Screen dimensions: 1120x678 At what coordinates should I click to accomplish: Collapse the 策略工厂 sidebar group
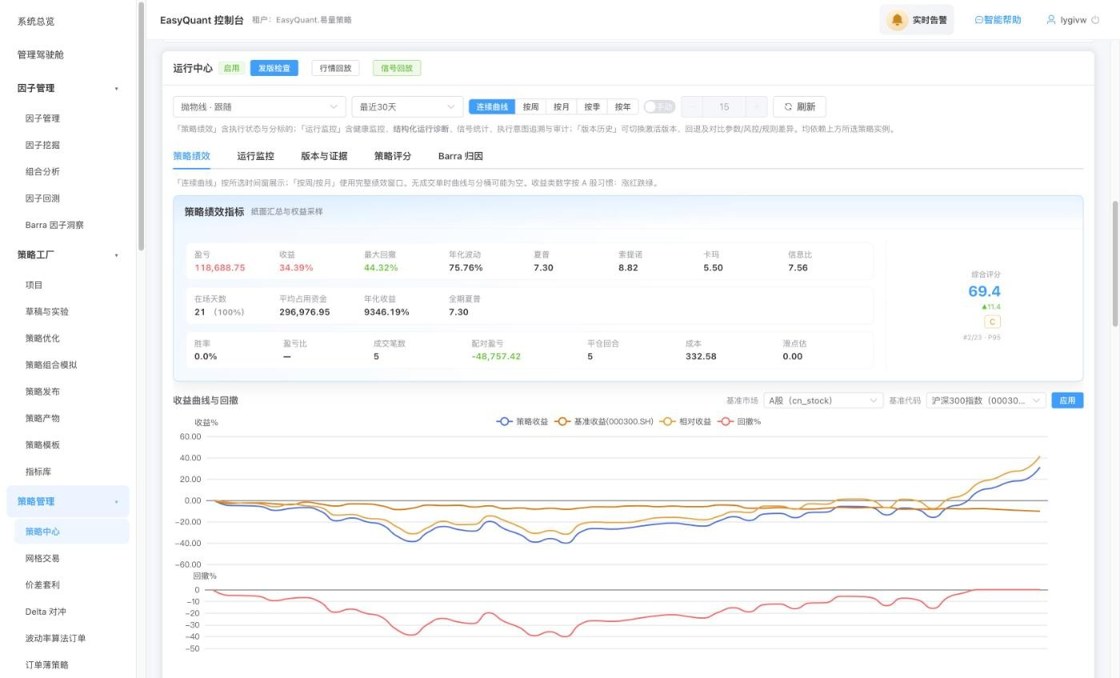[x=116, y=255]
